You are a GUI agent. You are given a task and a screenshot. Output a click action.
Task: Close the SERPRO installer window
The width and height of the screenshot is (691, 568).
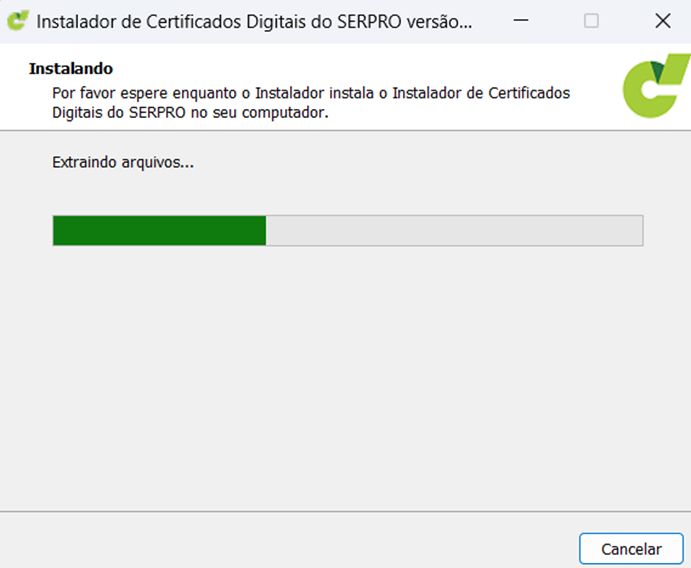[661, 21]
